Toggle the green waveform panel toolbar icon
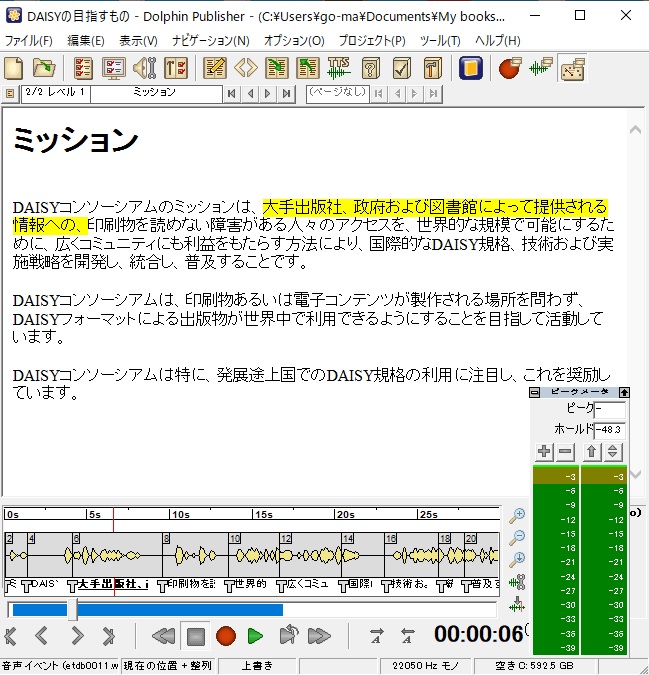The height and width of the screenshot is (675, 649). (x=541, y=68)
